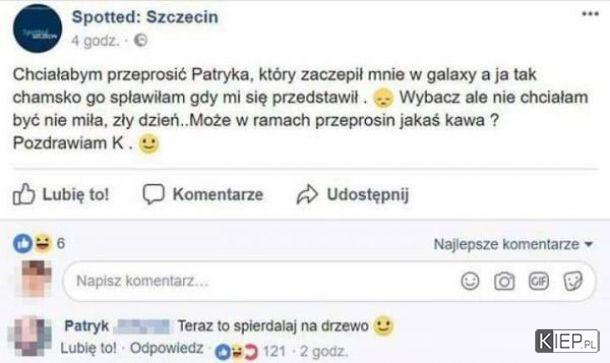Open the Spotted: Szczecin page name link
Viewport: 610px width, 363px height.
click(x=145, y=17)
